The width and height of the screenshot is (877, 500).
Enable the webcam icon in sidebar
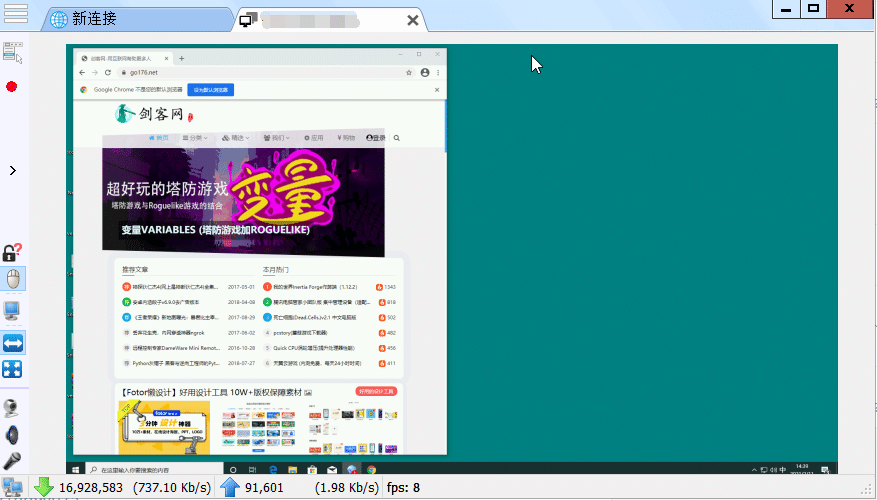click(11, 409)
